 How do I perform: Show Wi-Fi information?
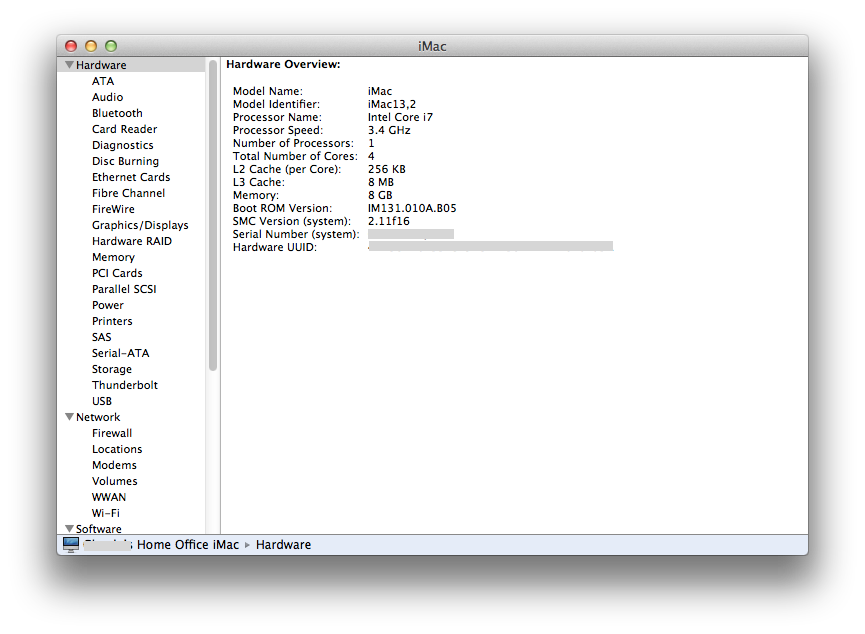[106, 513]
